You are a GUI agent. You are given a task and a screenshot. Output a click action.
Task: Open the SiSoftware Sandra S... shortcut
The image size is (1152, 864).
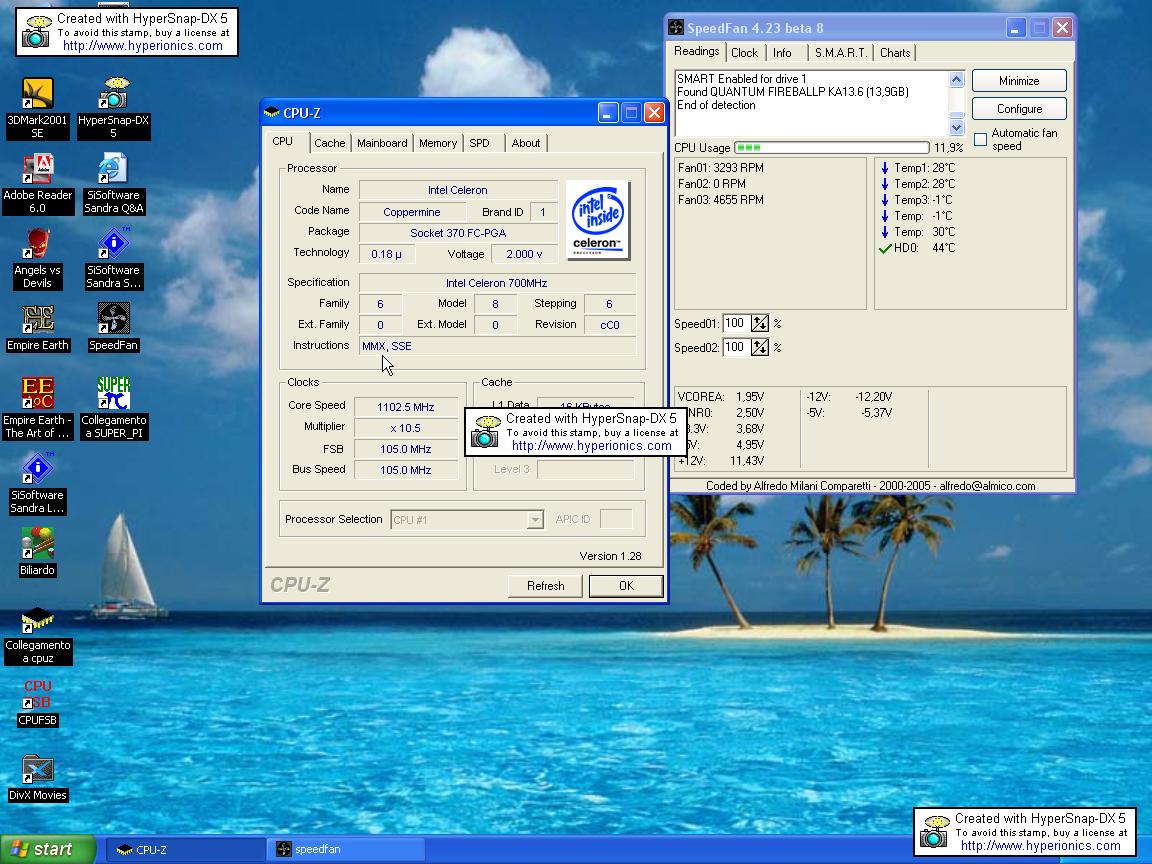click(113, 259)
